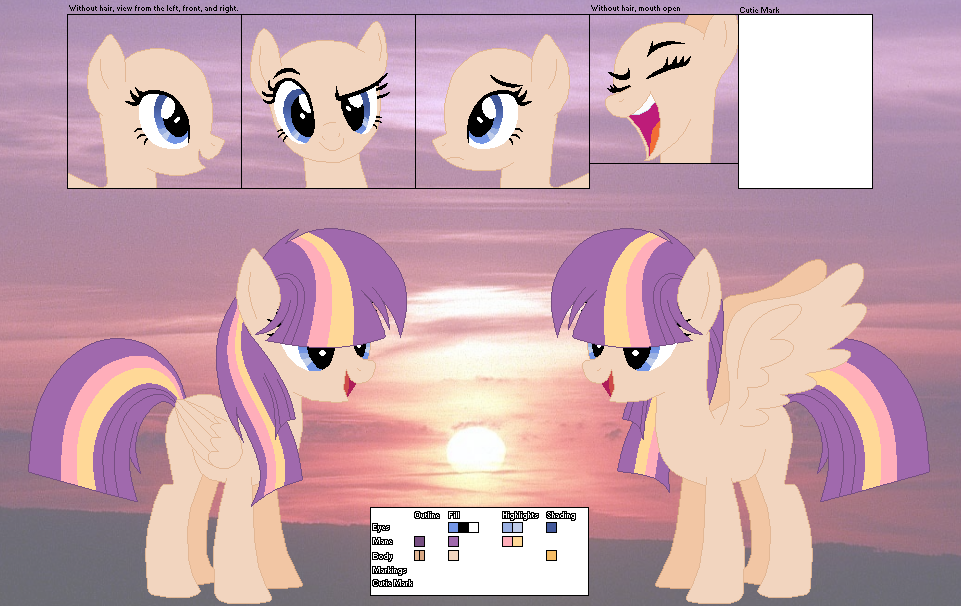Image resolution: width=961 pixels, height=606 pixels.
Task: Click the "Mane" row label
Action: tap(382, 542)
